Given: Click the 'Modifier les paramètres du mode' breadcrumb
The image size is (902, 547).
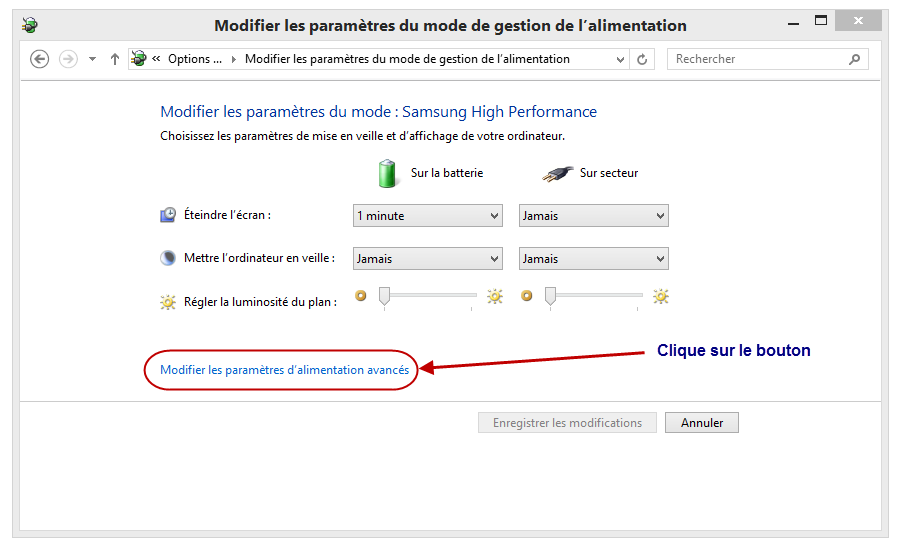Looking at the screenshot, I should [x=407, y=59].
